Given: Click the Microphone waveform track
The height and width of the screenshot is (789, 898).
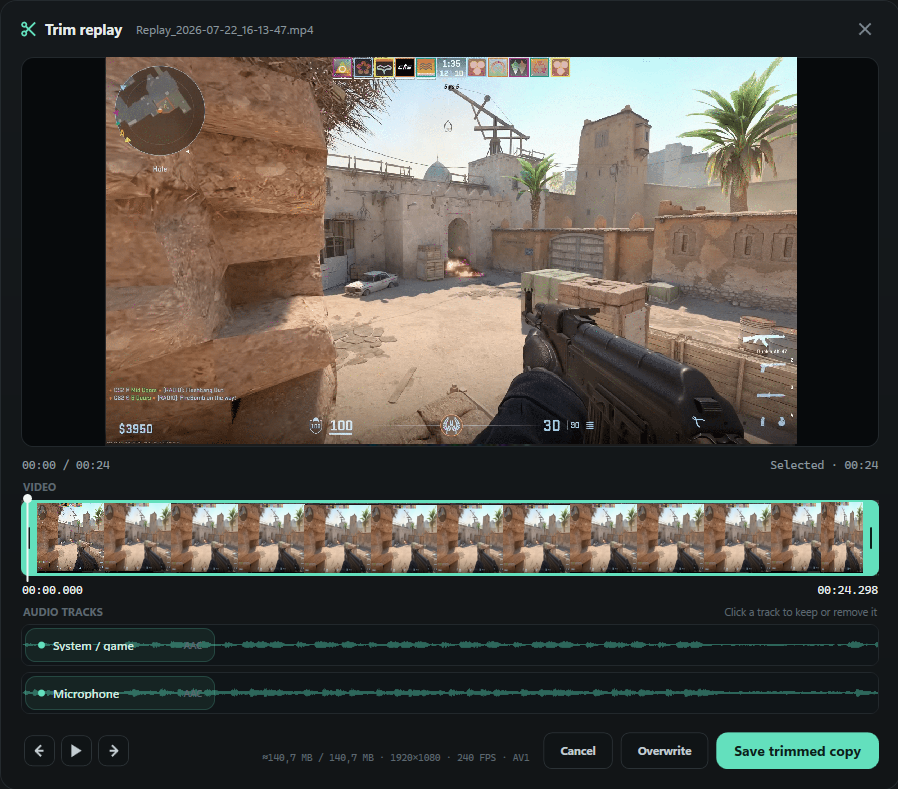Looking at the screenshot, I should 450,693.
